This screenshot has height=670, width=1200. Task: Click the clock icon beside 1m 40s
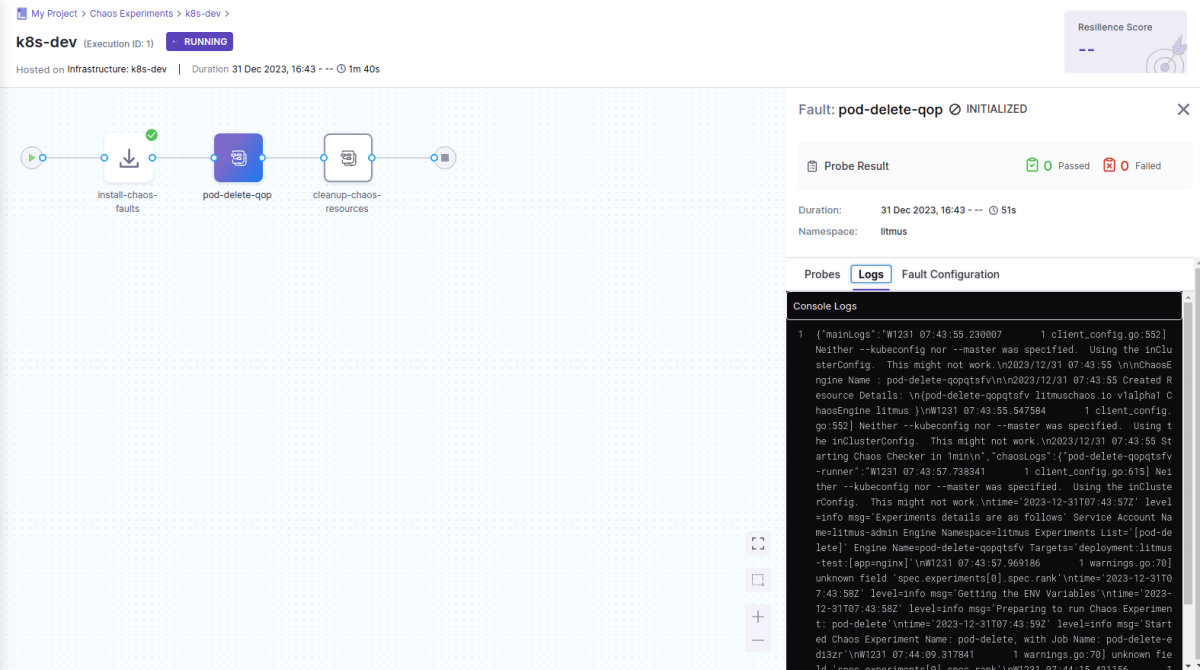click(x=341, y=69)
